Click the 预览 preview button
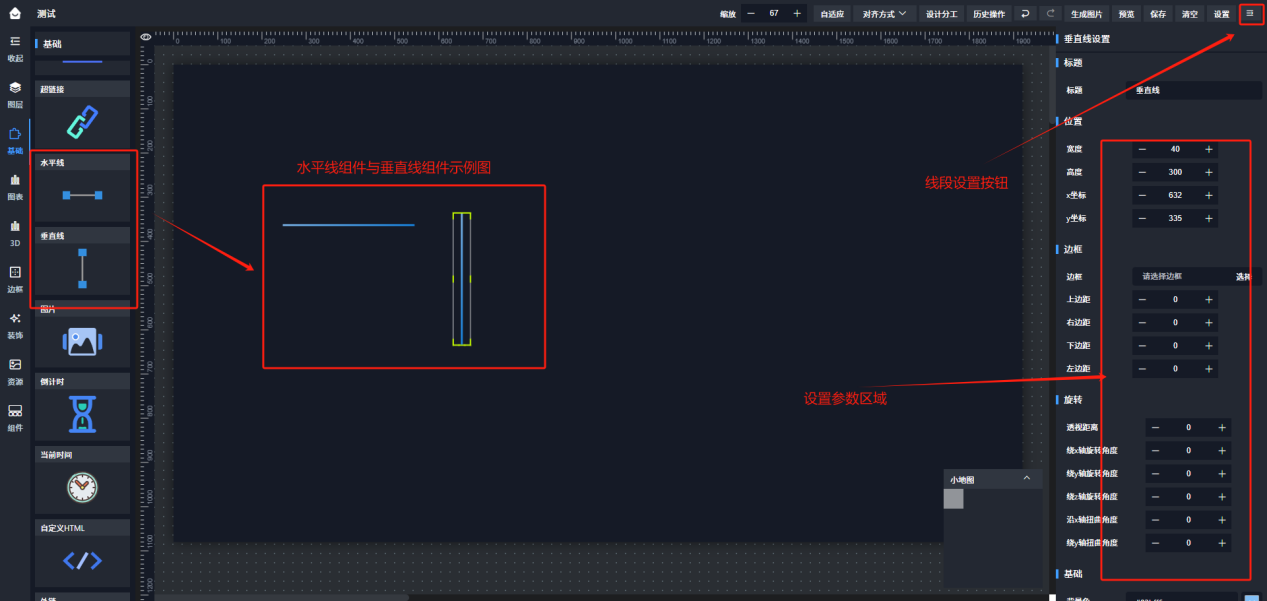This screenshot has height=601, width=1267. click(x=1126, y=14)
